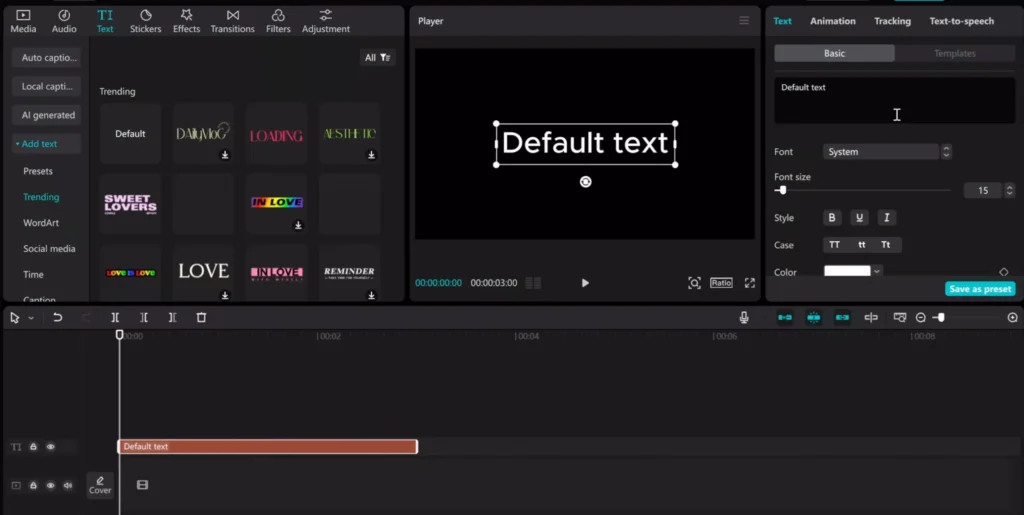Image resolution: width=1024 pixels, height=515 pixels.
Task: Lock the main video track
Action: coord(33,485)
